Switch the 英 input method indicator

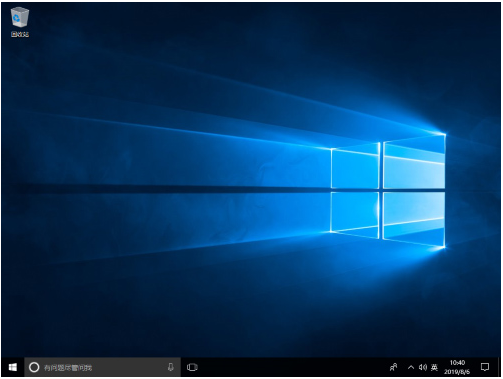[434, 367]
